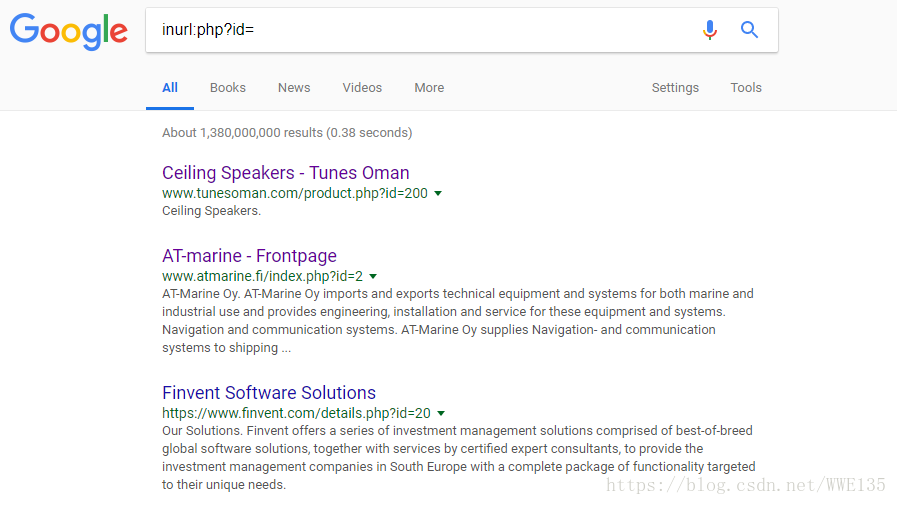The width and height of the screenshot is (897, 505).
Task: Switch to the News tab
Action: pyautogui.click(x=294, y=88)
